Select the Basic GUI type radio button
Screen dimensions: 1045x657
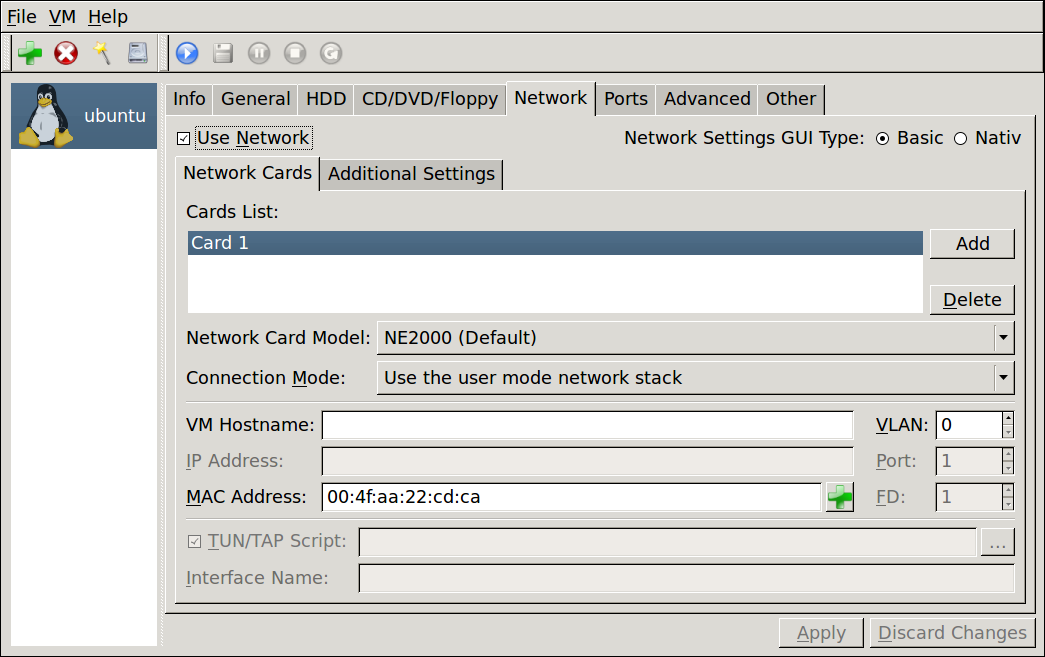pos(883,138)
